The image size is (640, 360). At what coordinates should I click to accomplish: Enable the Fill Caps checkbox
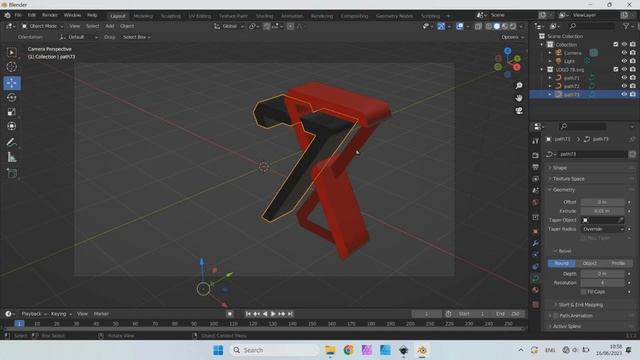pyautogui.click(x=583, y=292)
